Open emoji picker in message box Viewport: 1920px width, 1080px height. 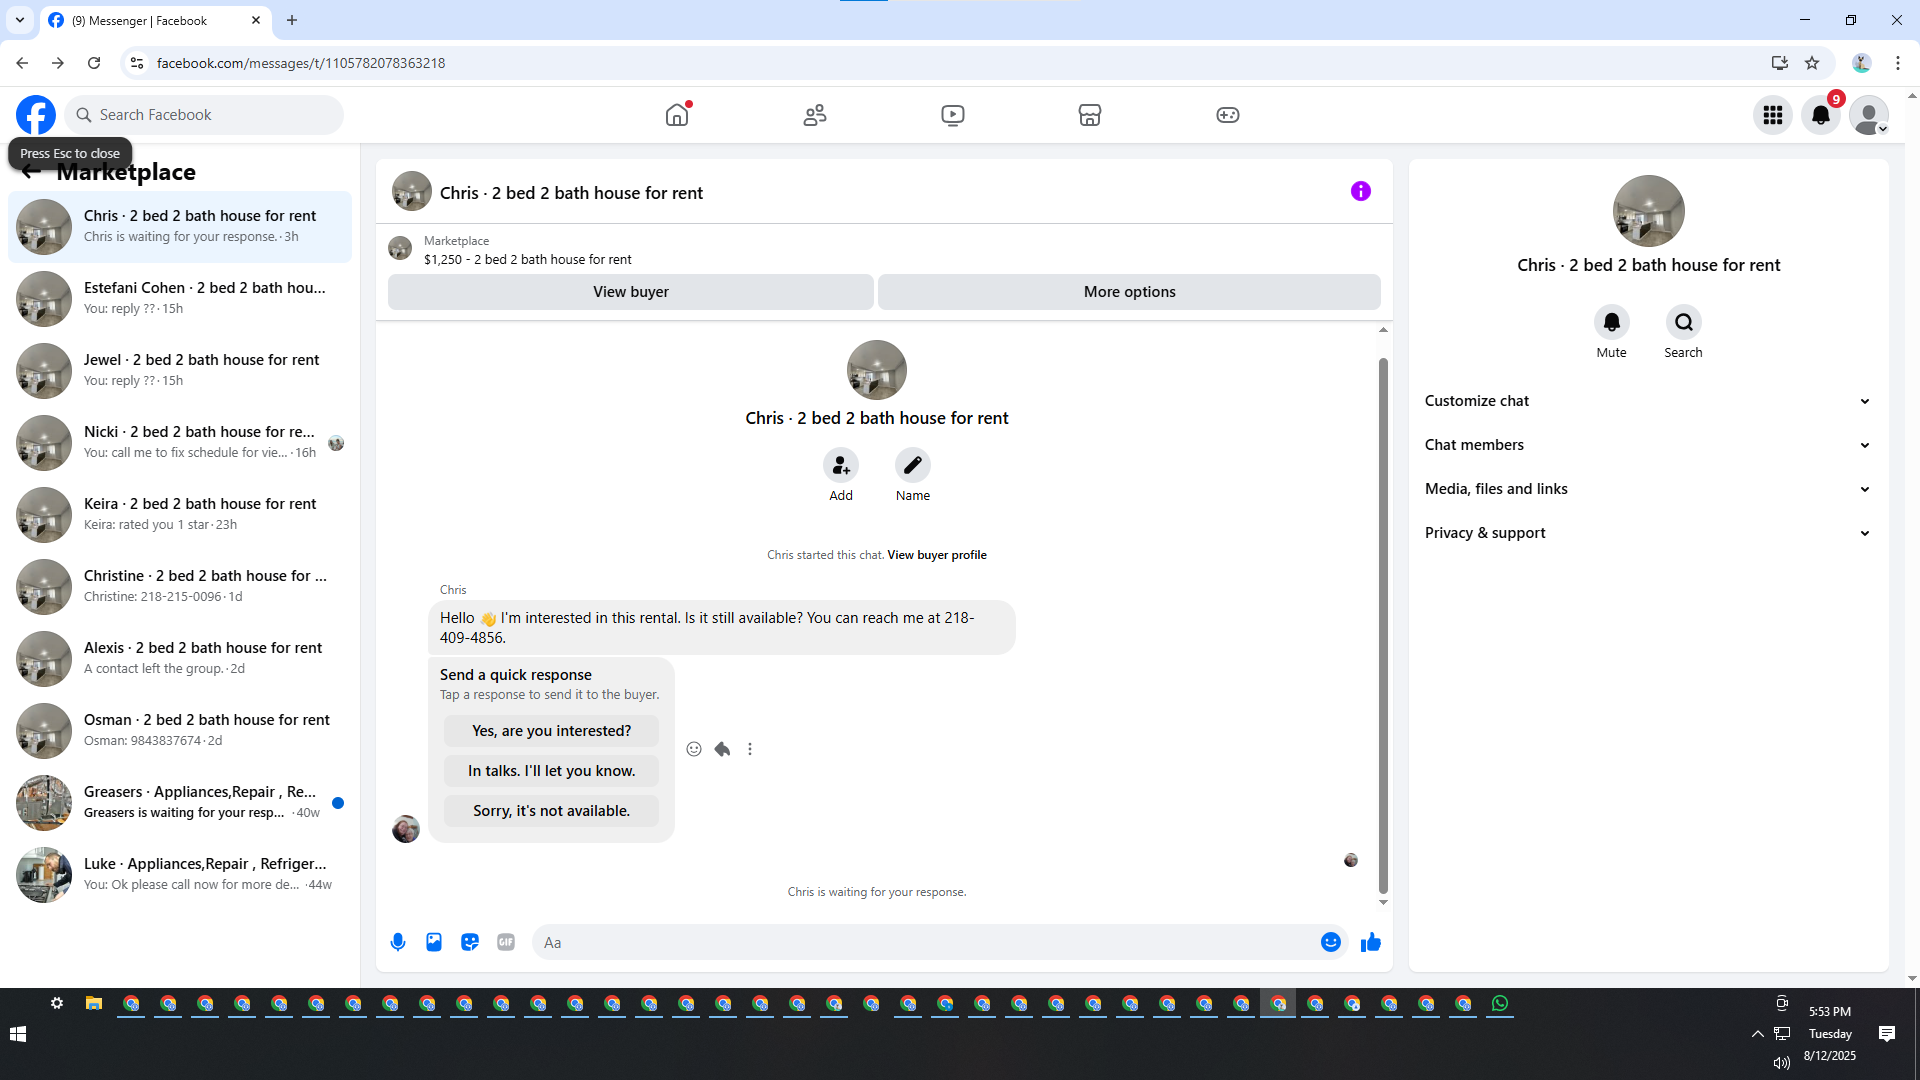(1330, 942)
